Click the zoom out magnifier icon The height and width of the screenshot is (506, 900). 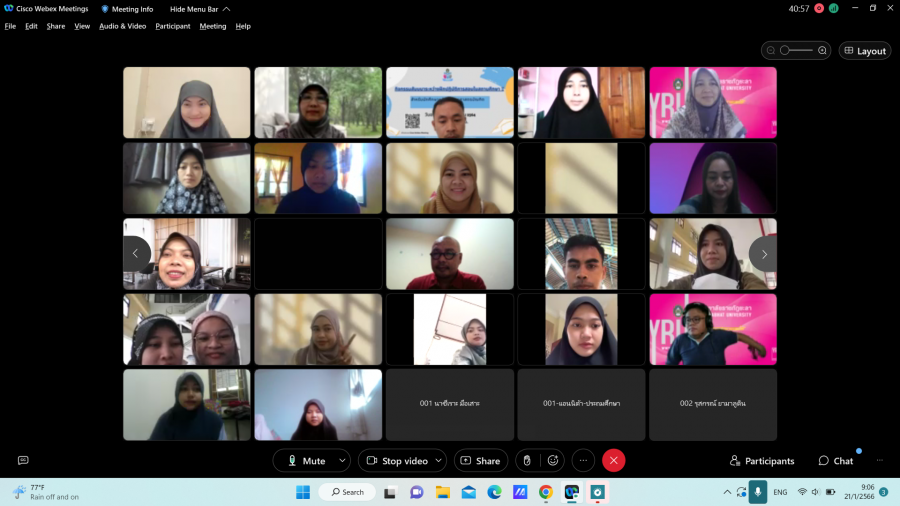tap(770, 50)
